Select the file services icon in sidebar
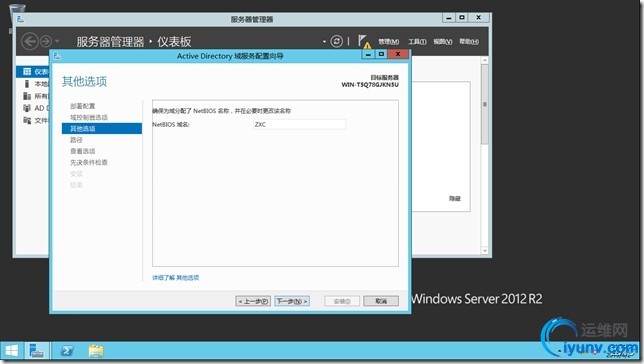This screenshot has width=644, height=364. 27,120
